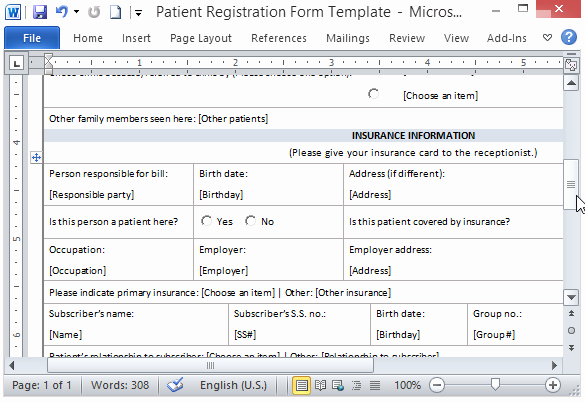
Task: Click [Address] under Address (if different)
Action: coord(370,195)
